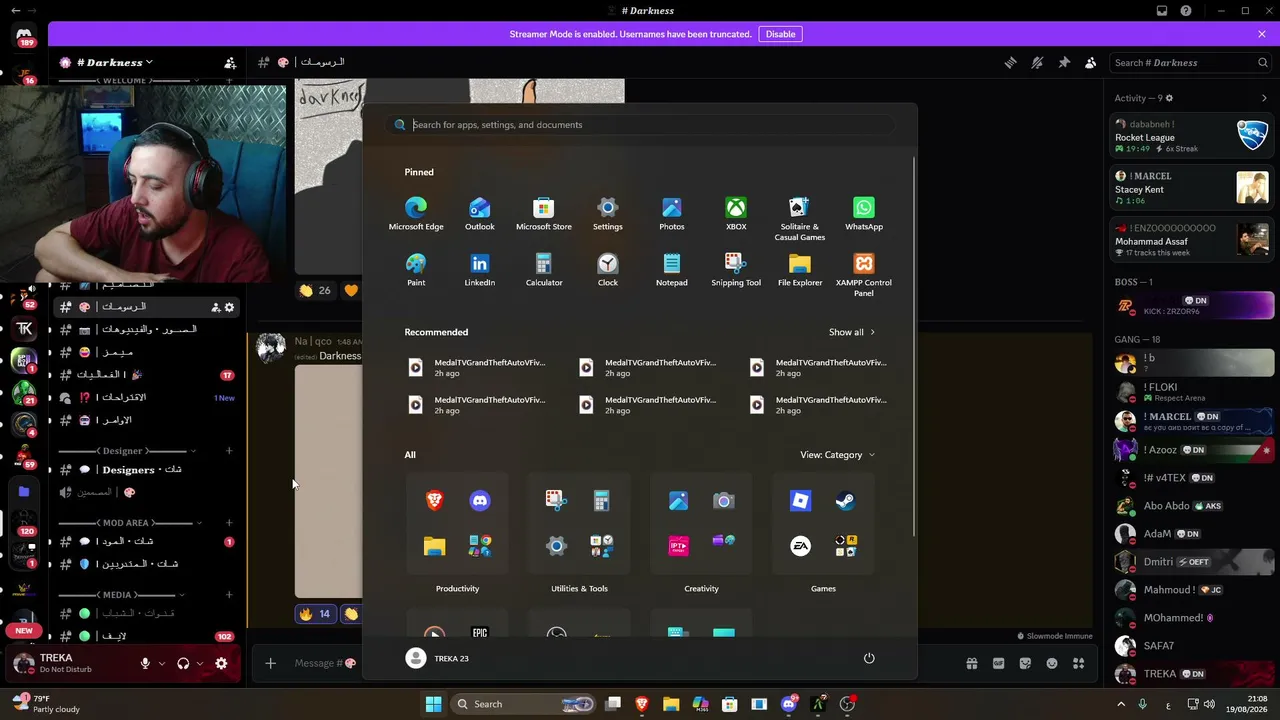Click the Brave browser taskbar icon
Image resolution: width=1280 pixels, height=720 pixels.
[x=642, y=704]
